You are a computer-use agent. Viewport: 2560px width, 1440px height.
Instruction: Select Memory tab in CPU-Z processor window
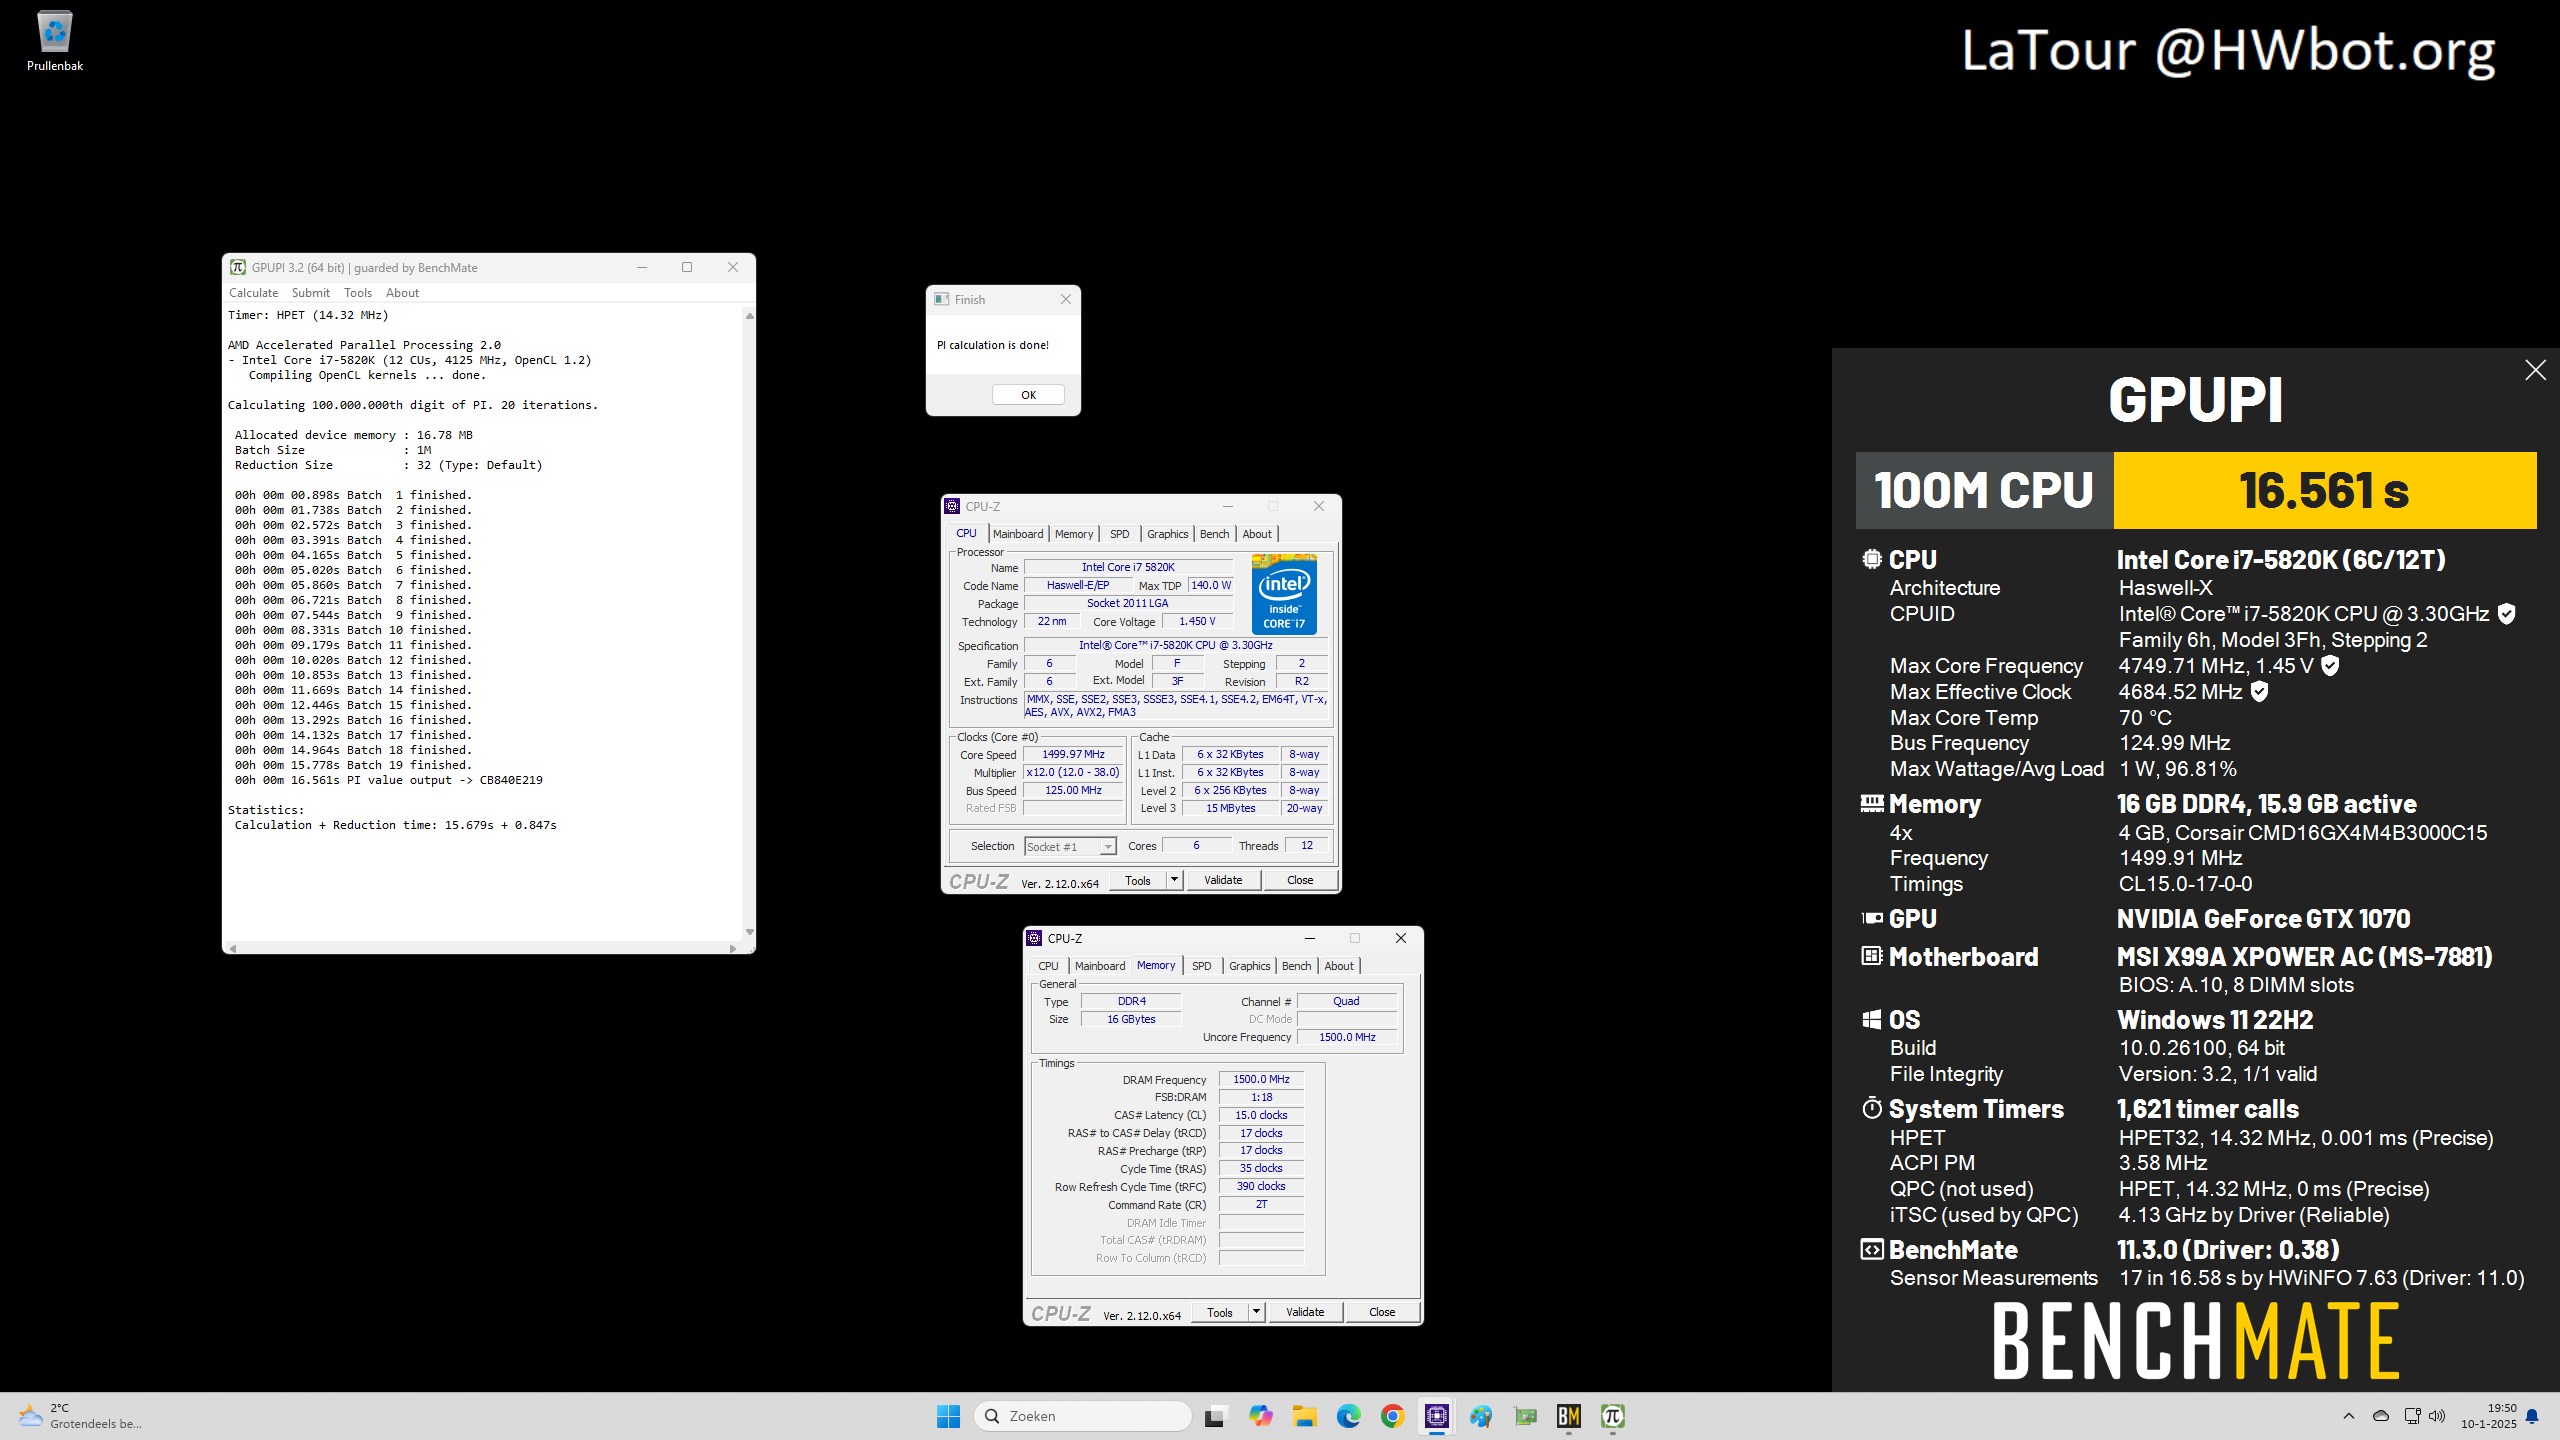click(1074, 534)
